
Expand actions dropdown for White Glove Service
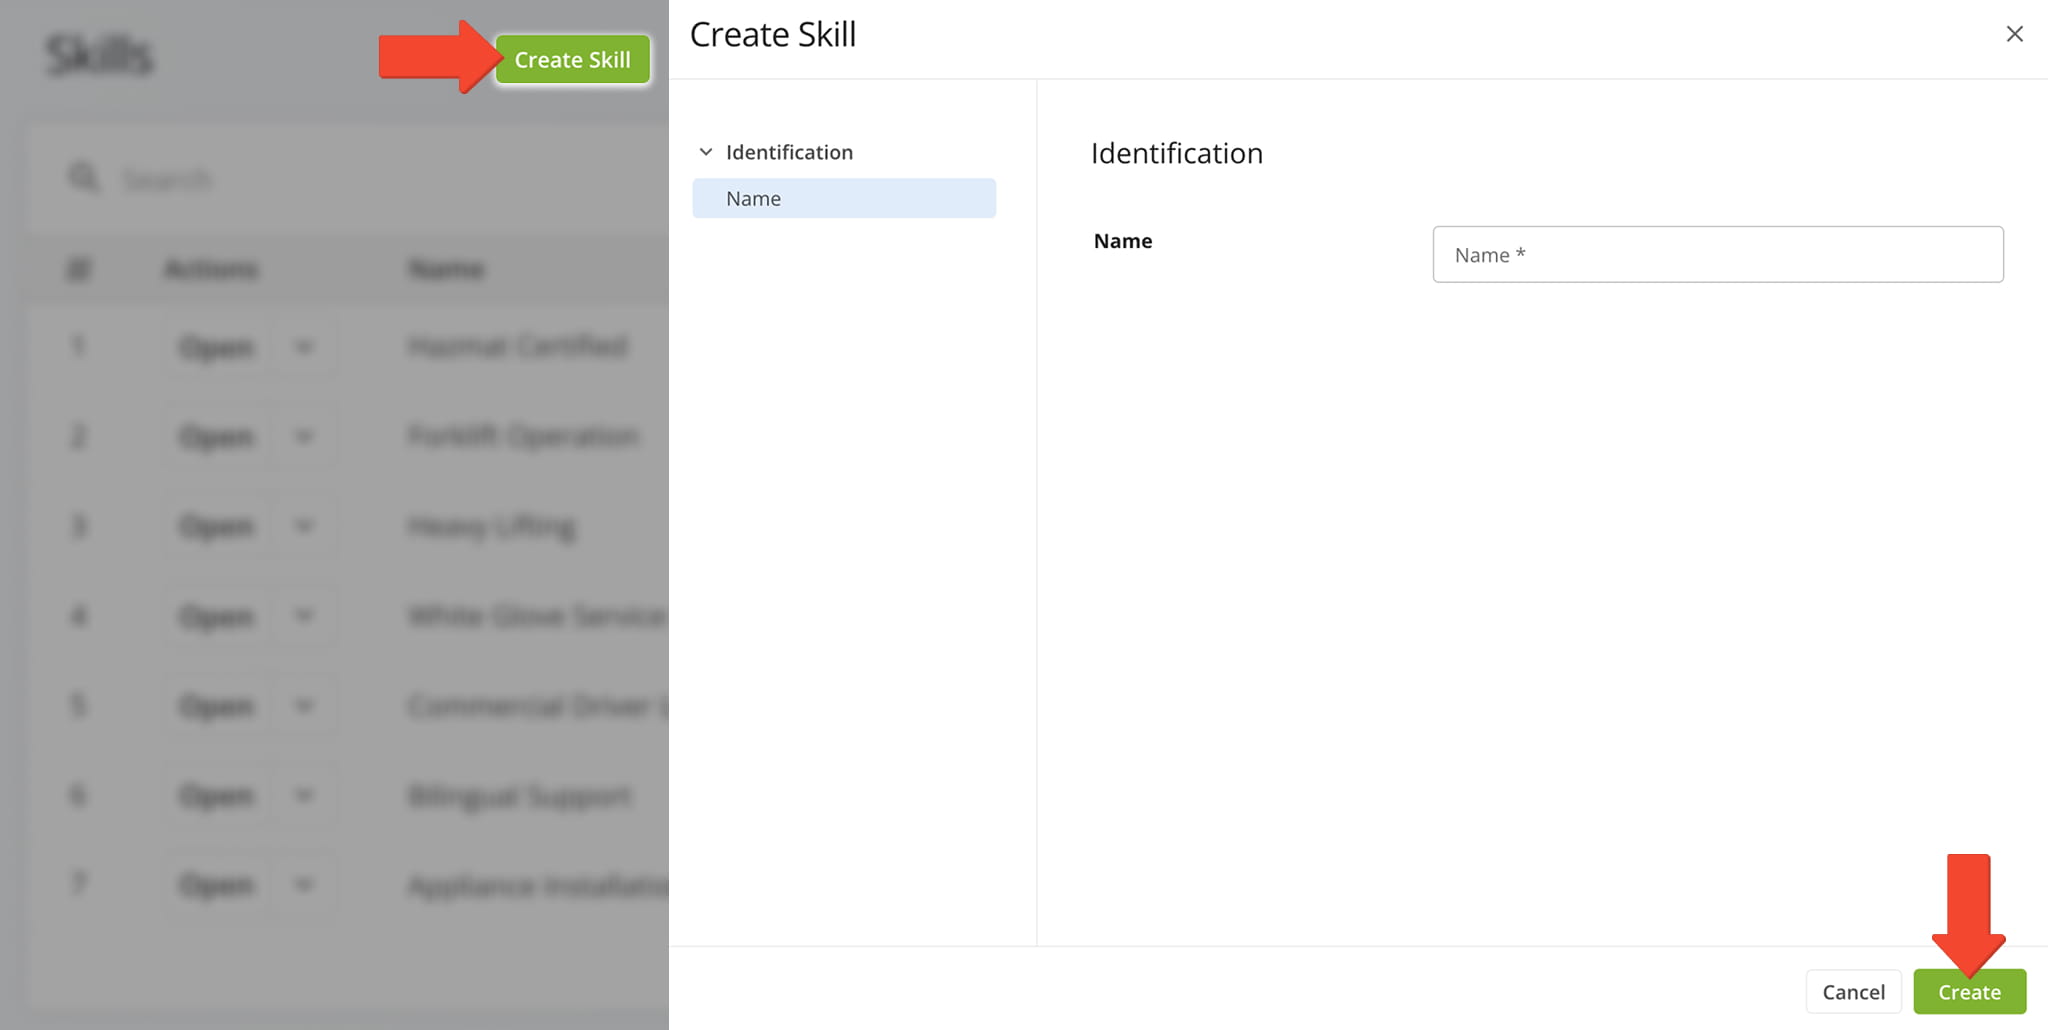(304, 616)
